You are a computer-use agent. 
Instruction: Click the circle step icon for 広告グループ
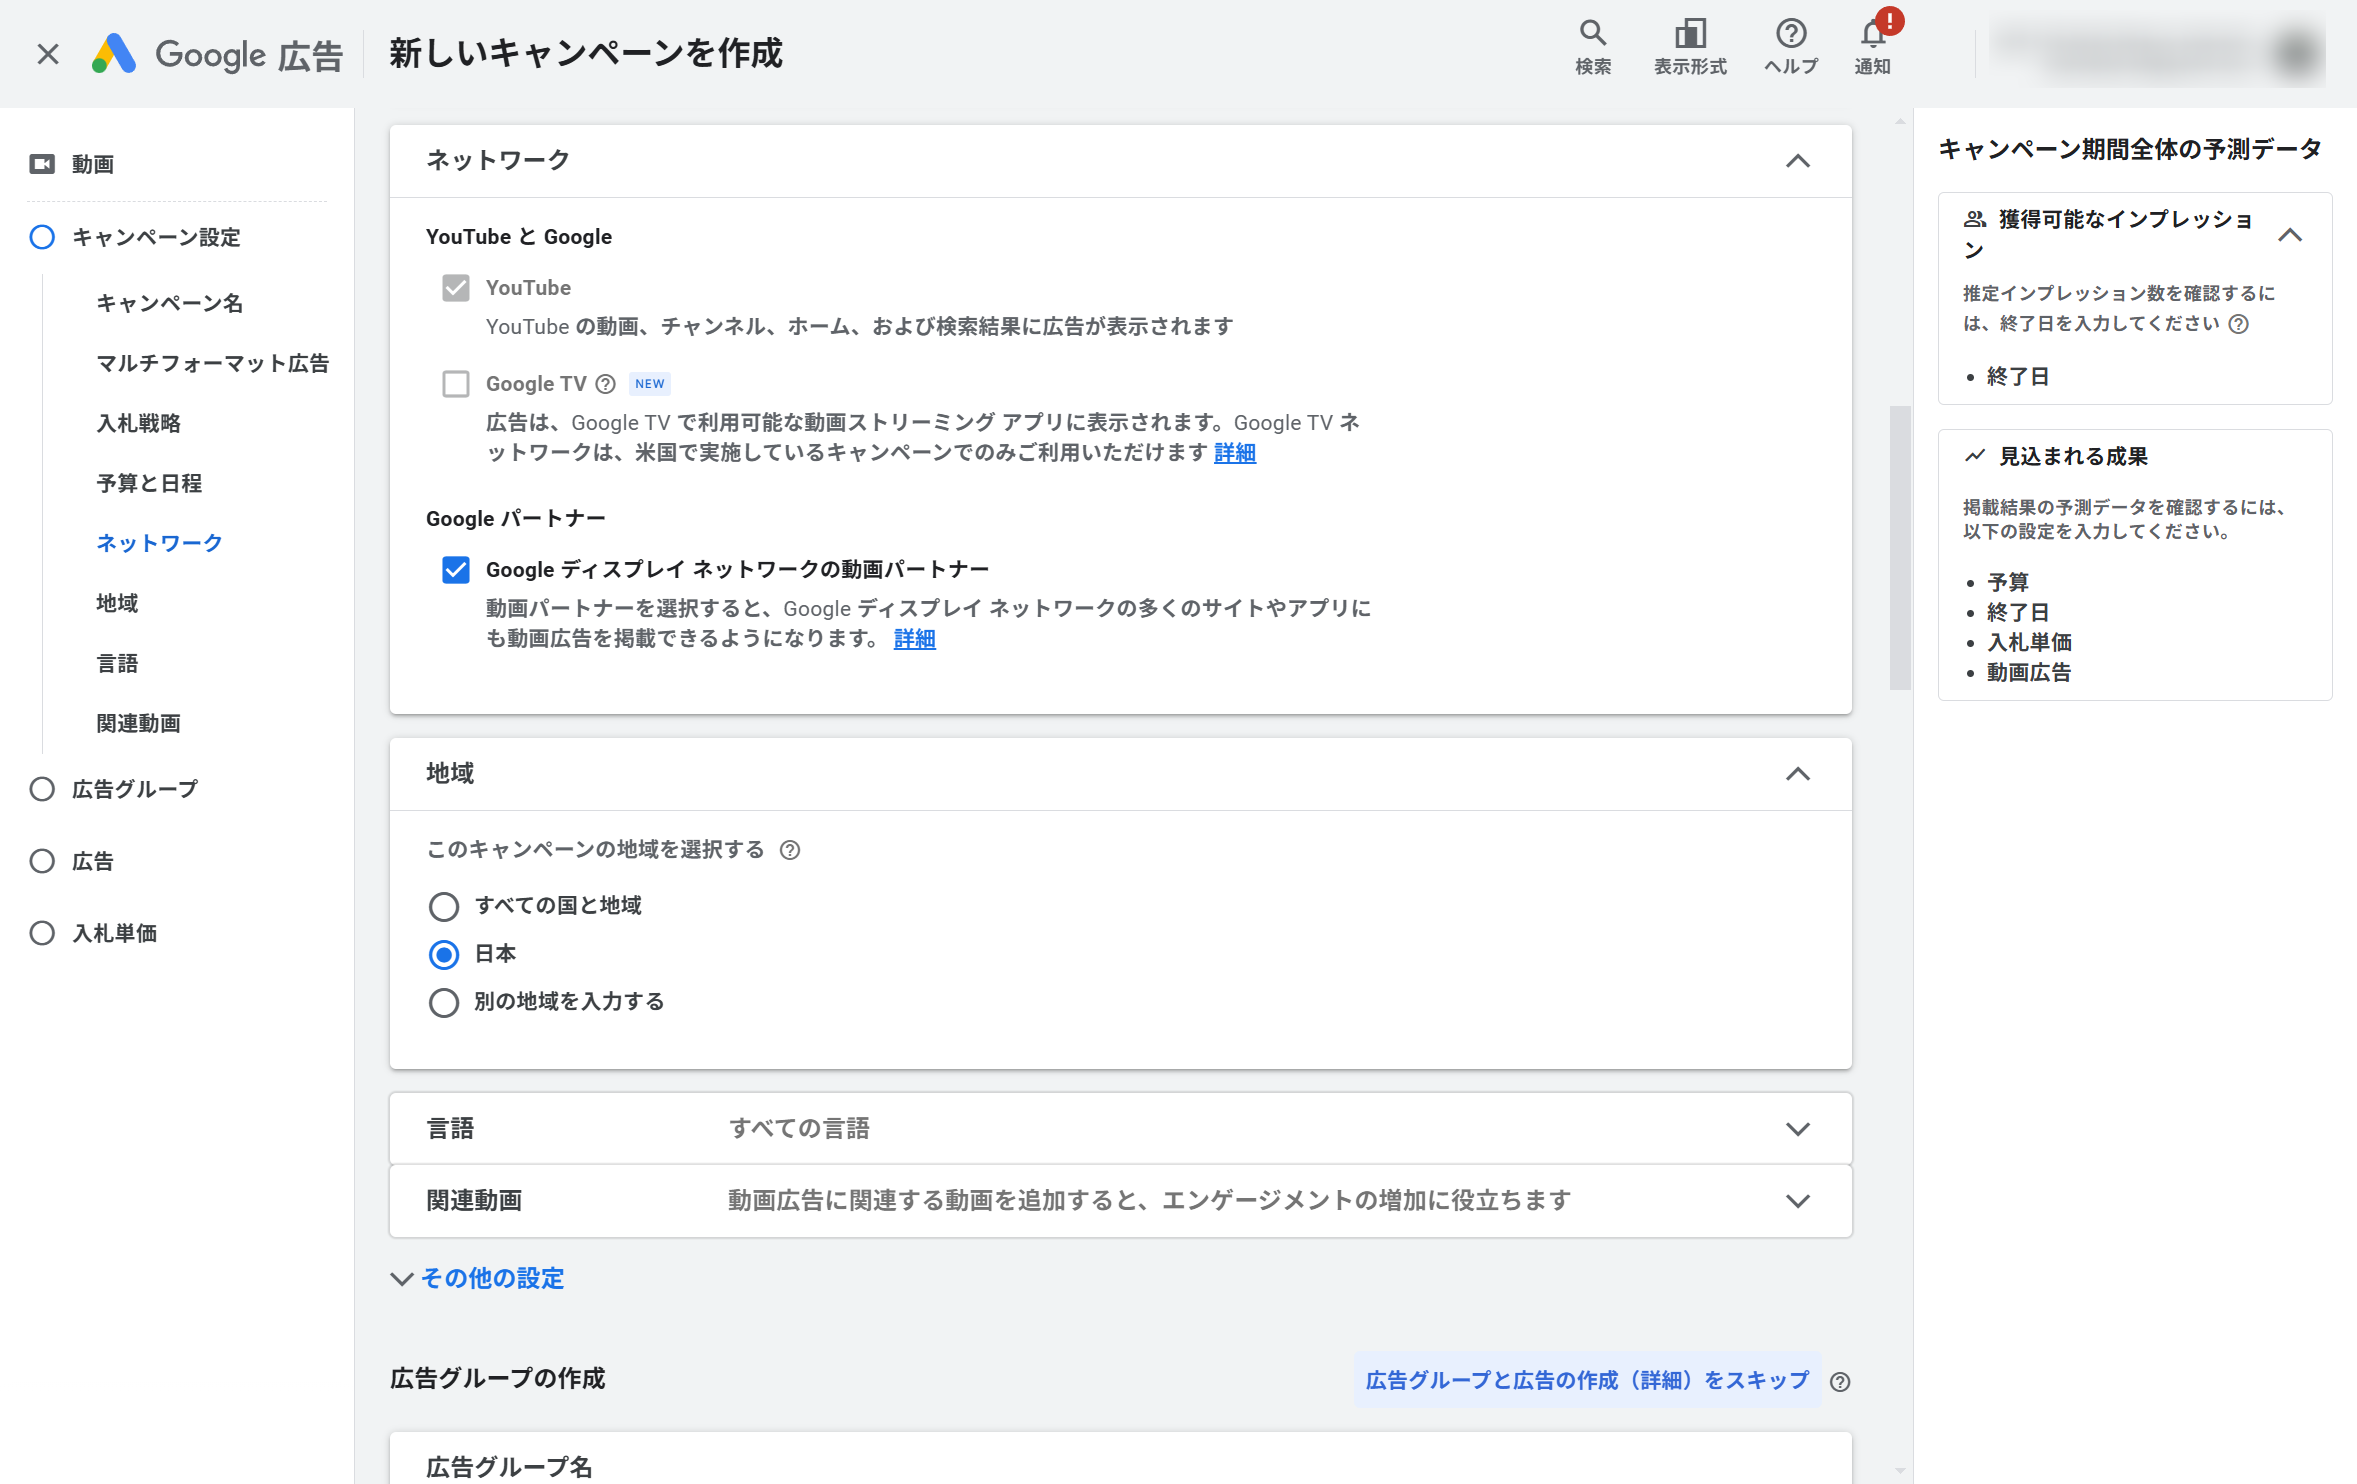point(42,789)
